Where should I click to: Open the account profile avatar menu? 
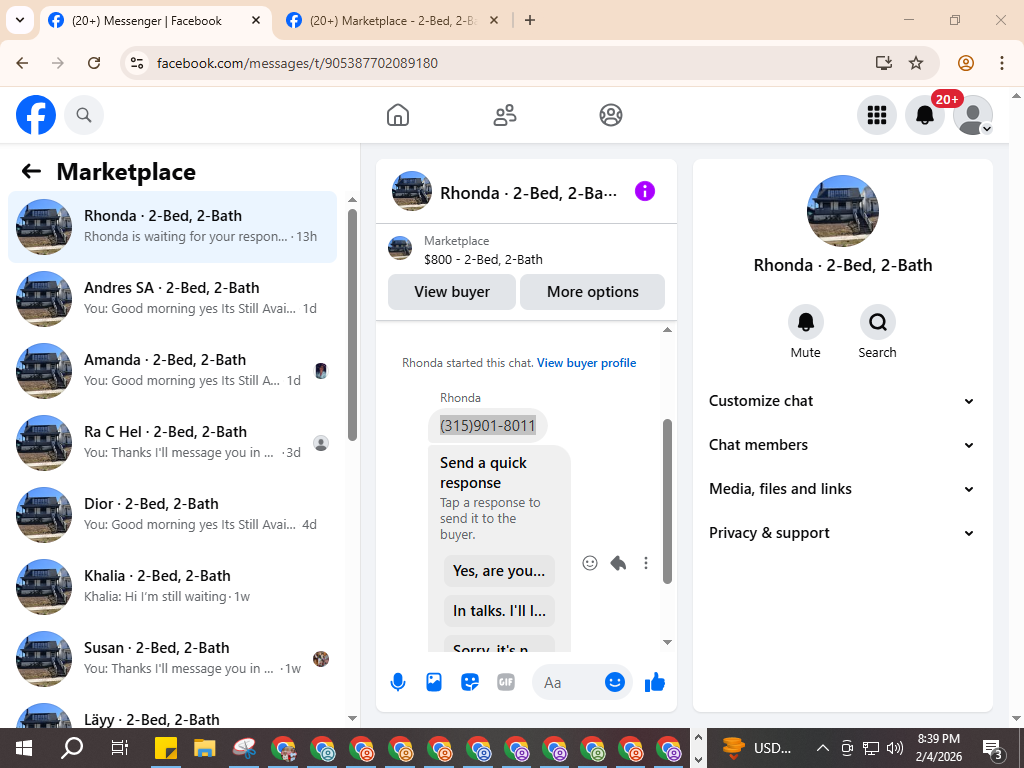click(973, 115)
